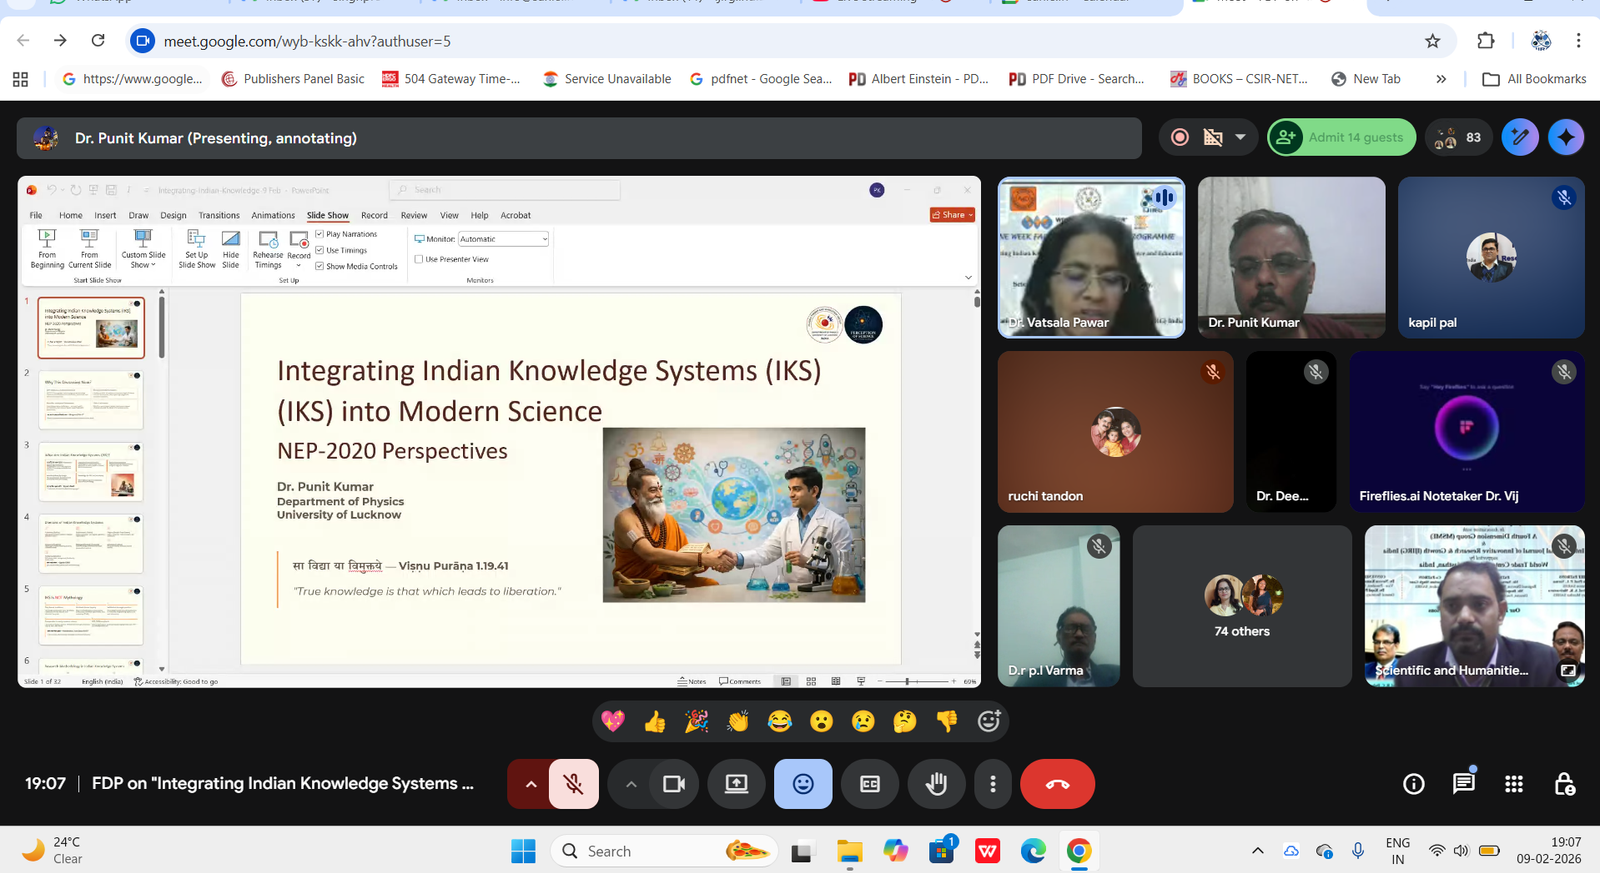
Task: Open the share screen control
Action: pos(736,784)
